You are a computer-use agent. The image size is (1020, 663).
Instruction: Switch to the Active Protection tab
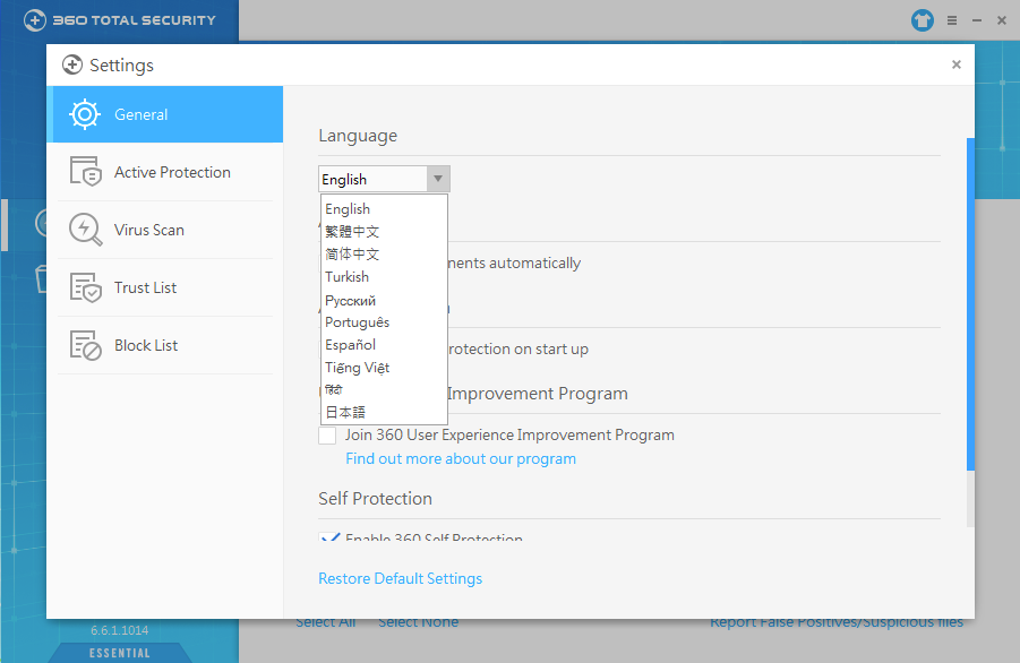tap(165, 172)
